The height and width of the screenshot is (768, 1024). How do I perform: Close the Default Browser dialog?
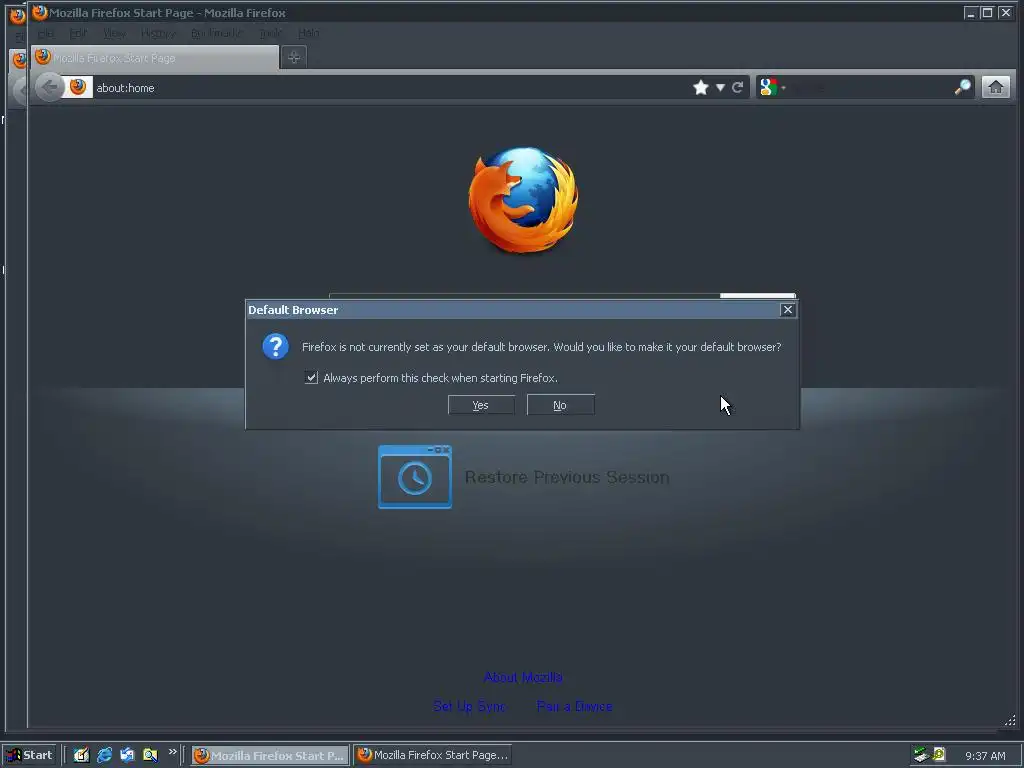click(x=788, y=310)
